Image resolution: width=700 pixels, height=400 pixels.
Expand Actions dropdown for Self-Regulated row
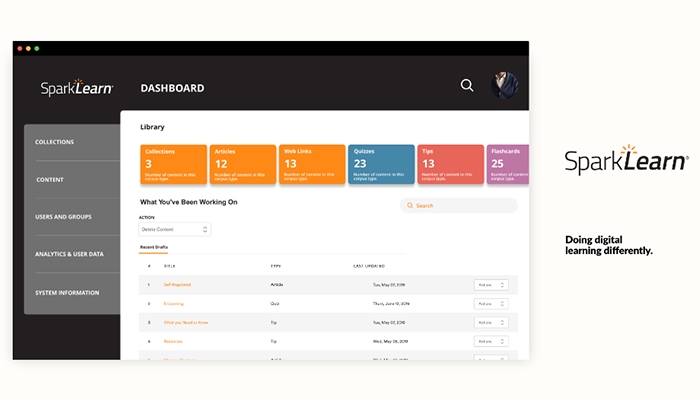[x=491, y=285]
